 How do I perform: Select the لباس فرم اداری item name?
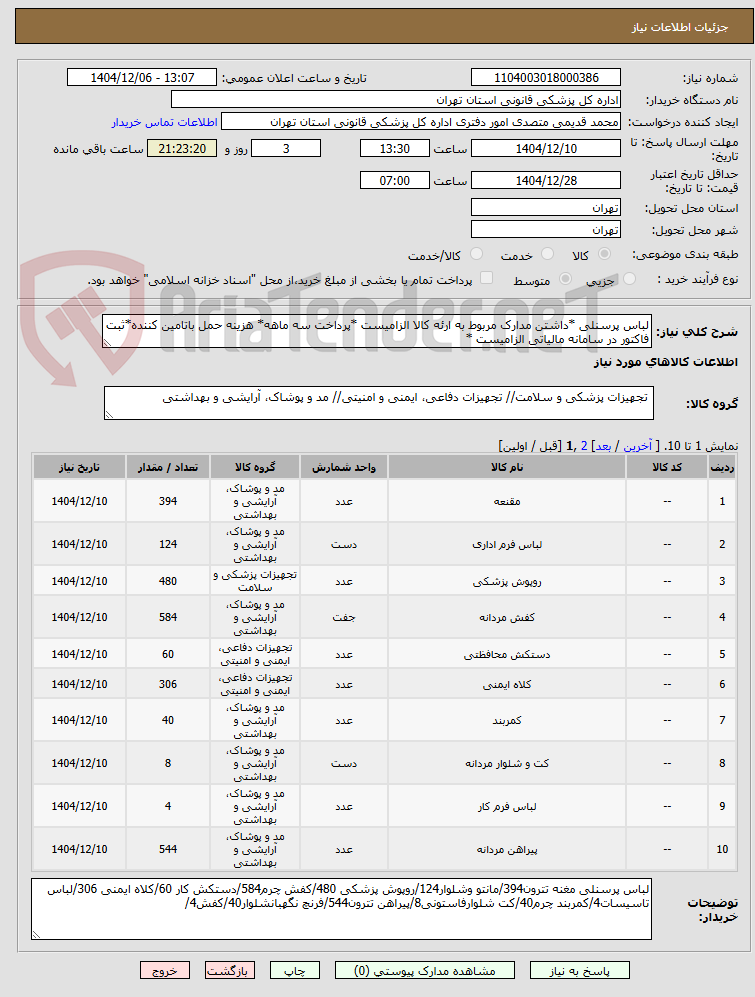(x=507, y=545)
